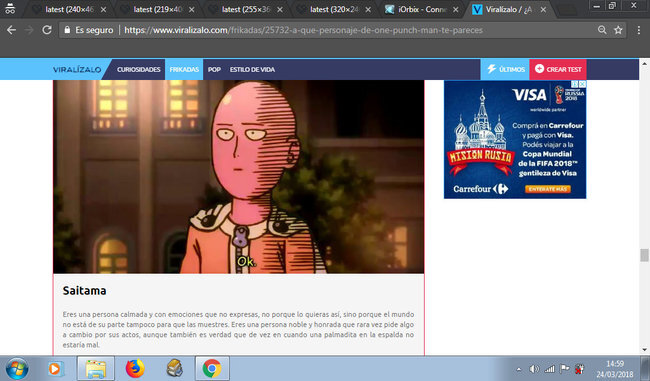Bookmark this page with the star icon
The height and width of the screenshot is (381, 650).
click(618, 30)
